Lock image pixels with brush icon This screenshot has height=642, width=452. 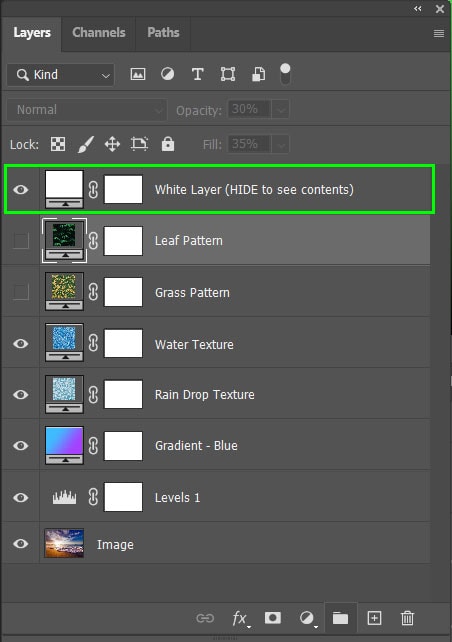coord(86,144)
